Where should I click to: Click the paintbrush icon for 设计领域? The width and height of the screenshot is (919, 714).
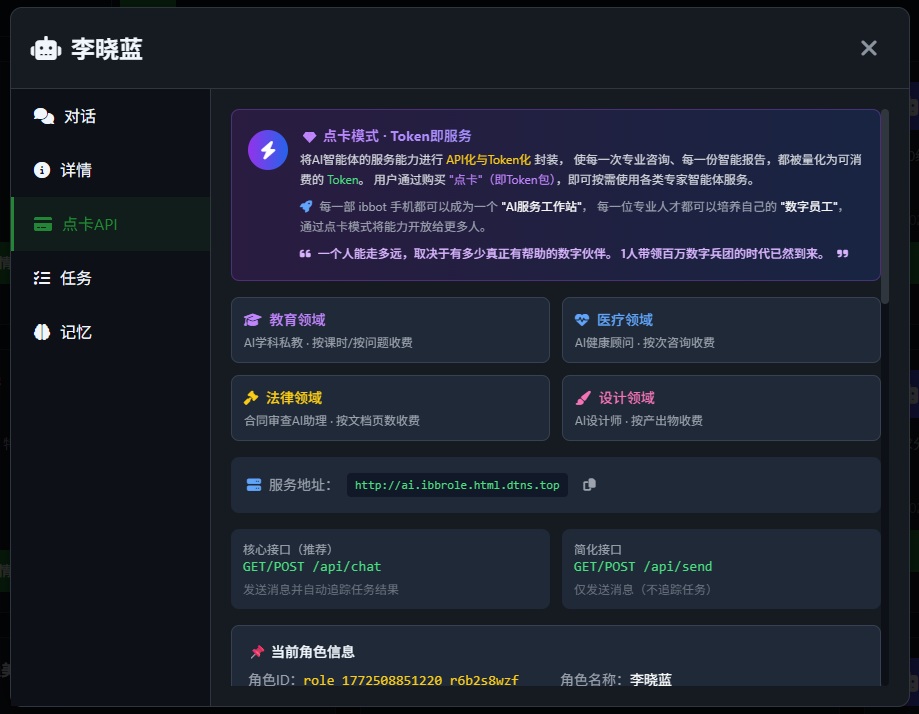(x=583, y=398)
